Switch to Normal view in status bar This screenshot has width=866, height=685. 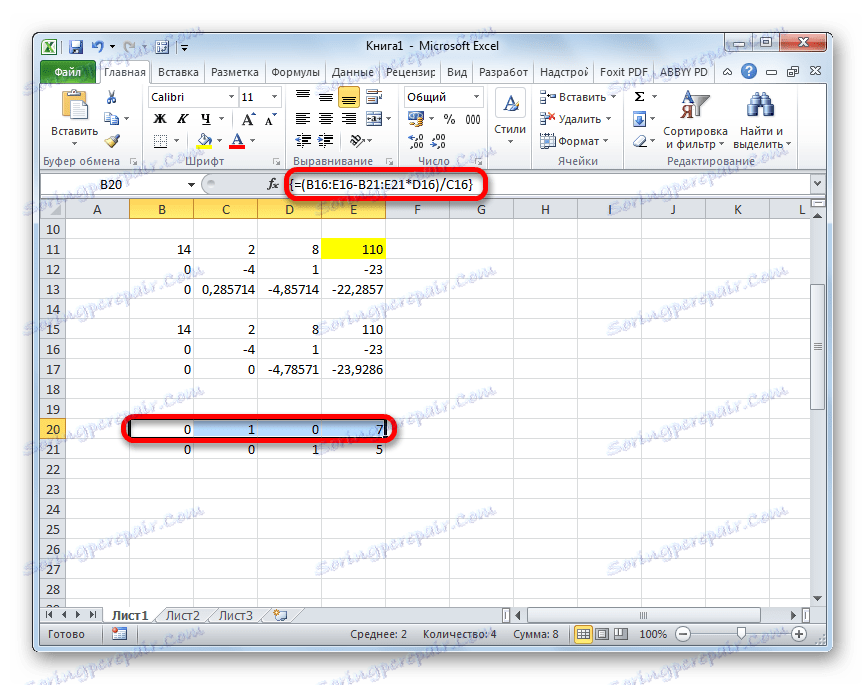click(583, 634)
